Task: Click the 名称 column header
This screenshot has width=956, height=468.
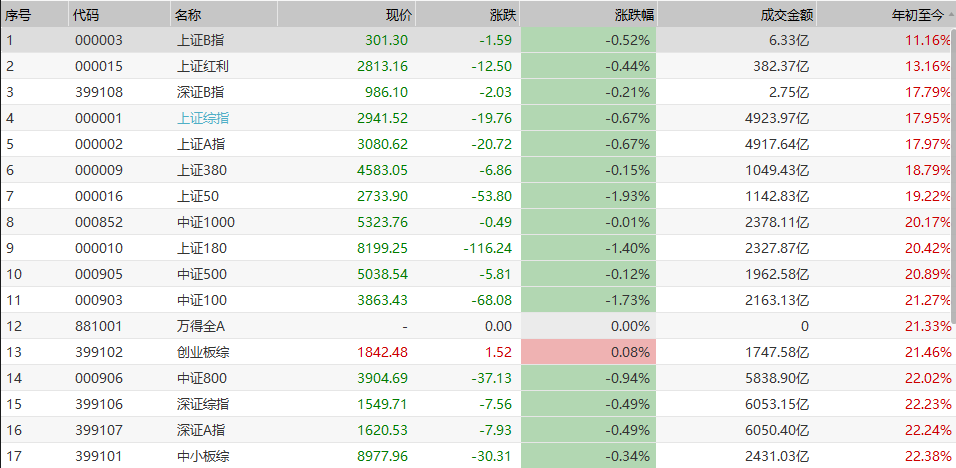Action: tap(188, 15)
